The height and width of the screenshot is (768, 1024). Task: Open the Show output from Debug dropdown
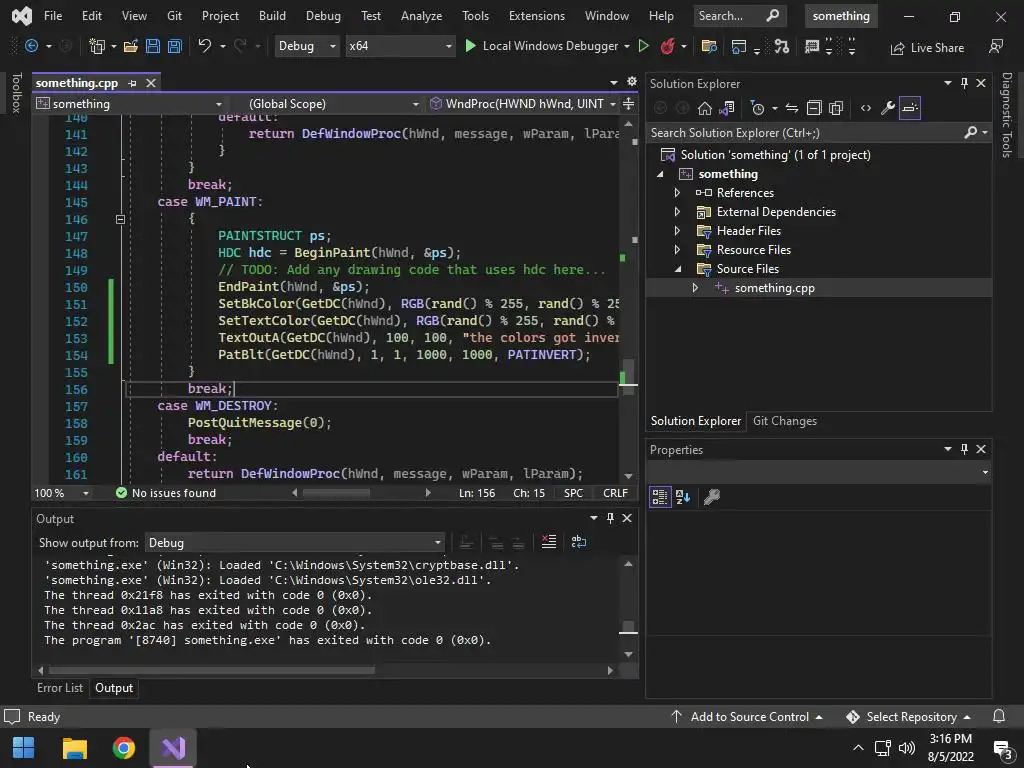[295, 543]
